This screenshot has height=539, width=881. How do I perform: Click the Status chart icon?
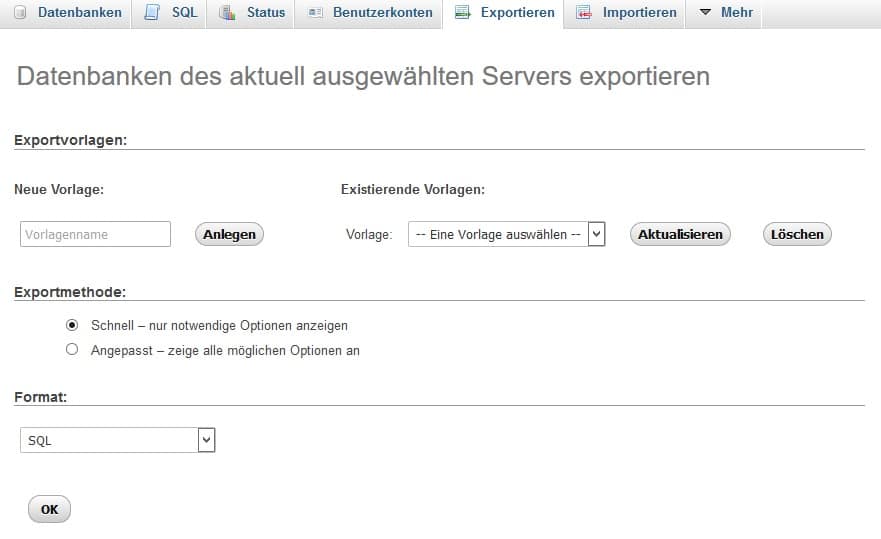[227, 13]
